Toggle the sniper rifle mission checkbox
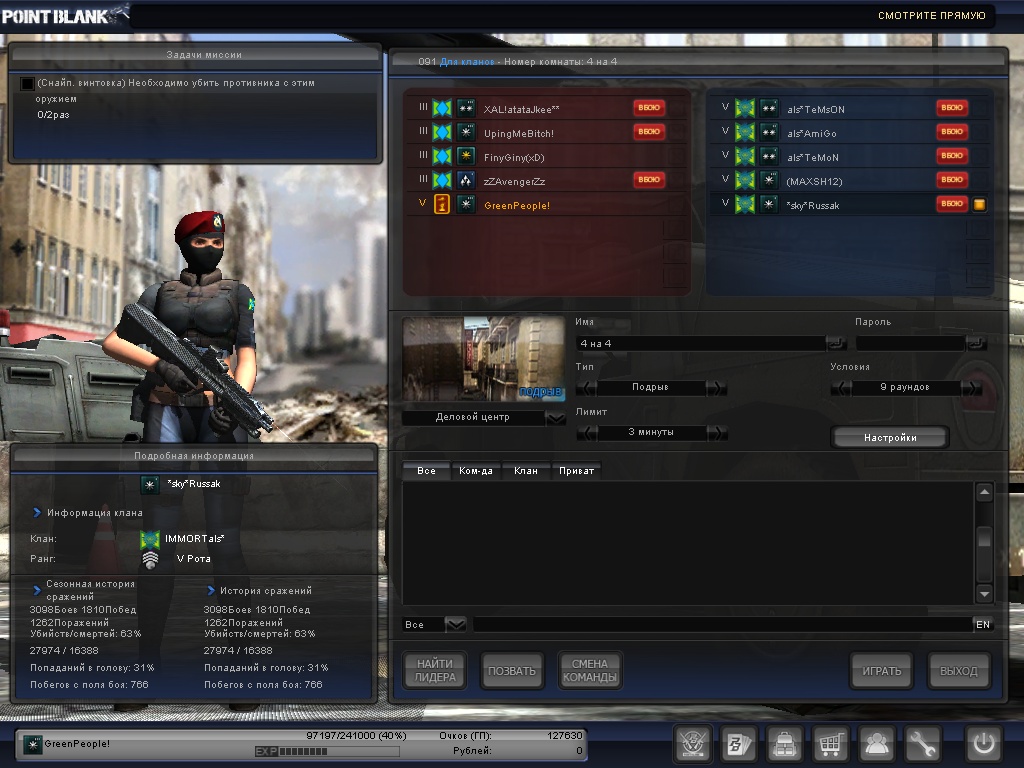1024x768 pixels. (x=27, y=84)
